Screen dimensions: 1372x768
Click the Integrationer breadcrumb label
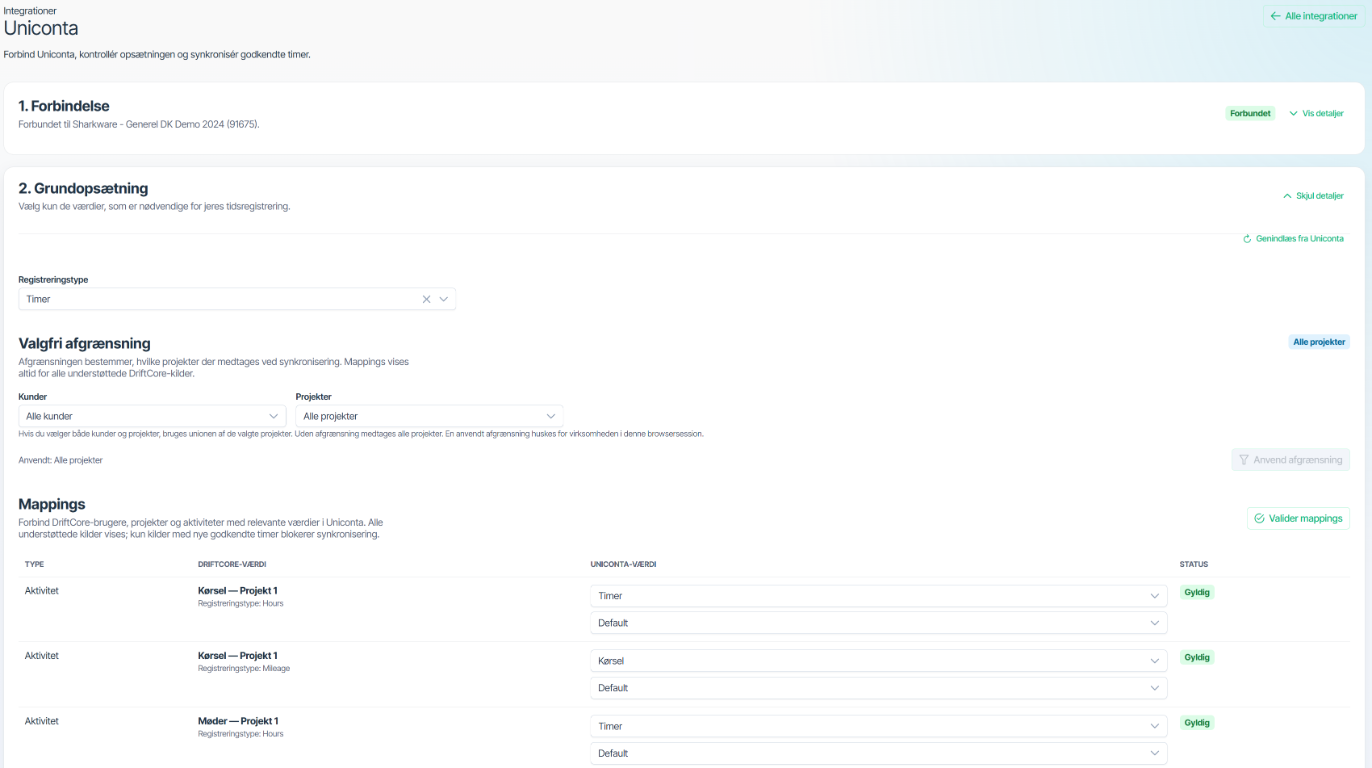tap(30, 11)
